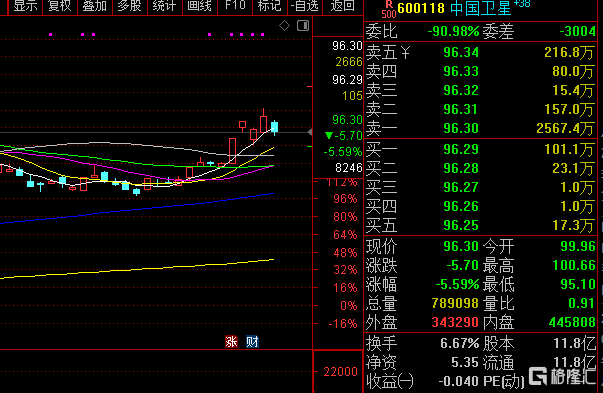The image size is (603, 393).
Task: Remove stock via -自选 button
Action: 304,5
